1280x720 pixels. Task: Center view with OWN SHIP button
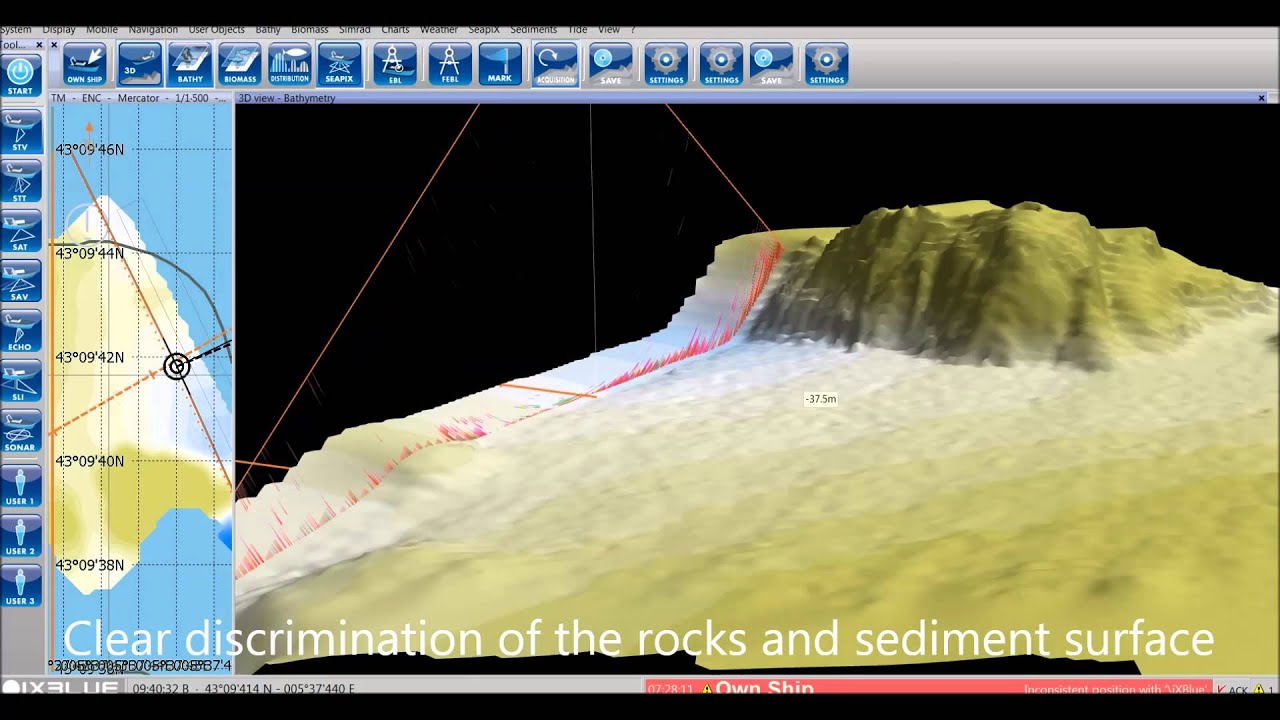[x=84, y=64]
